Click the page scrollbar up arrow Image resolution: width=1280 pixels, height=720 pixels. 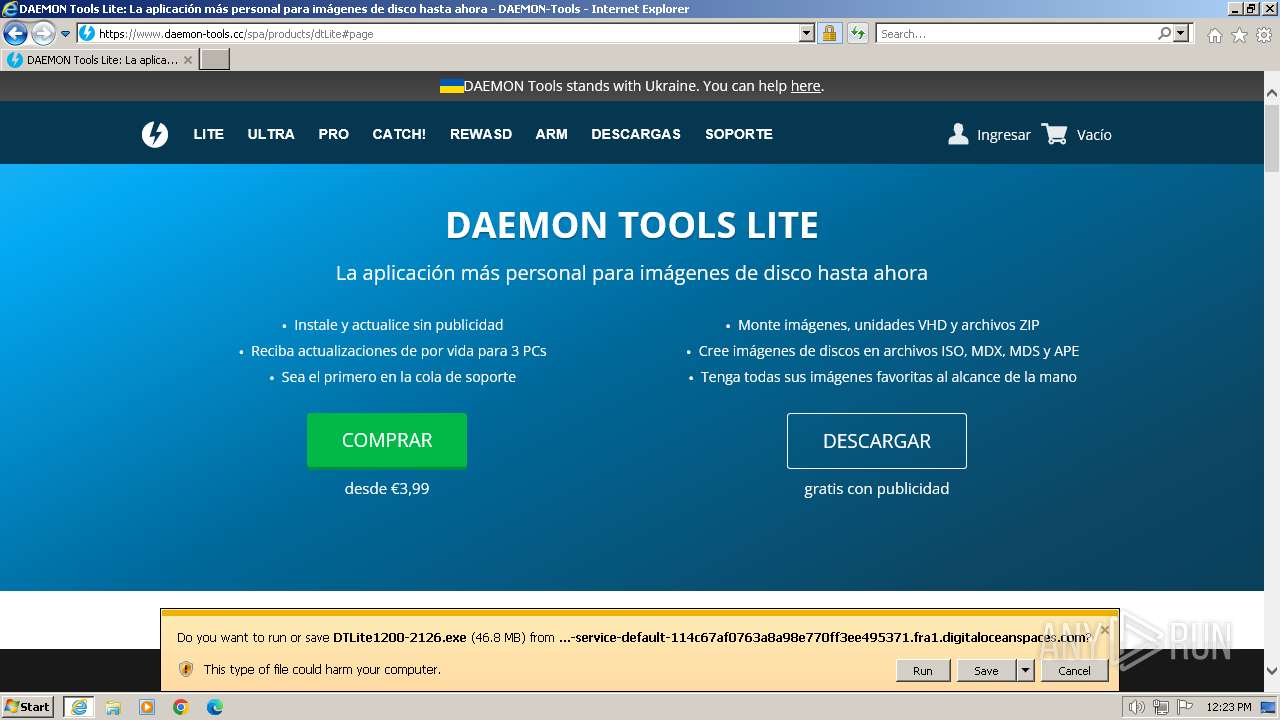pos(1272,94)
